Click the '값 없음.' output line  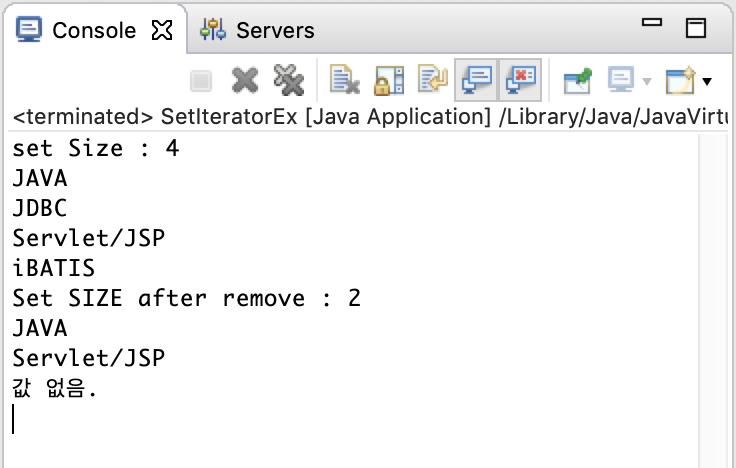coord(54,388)
